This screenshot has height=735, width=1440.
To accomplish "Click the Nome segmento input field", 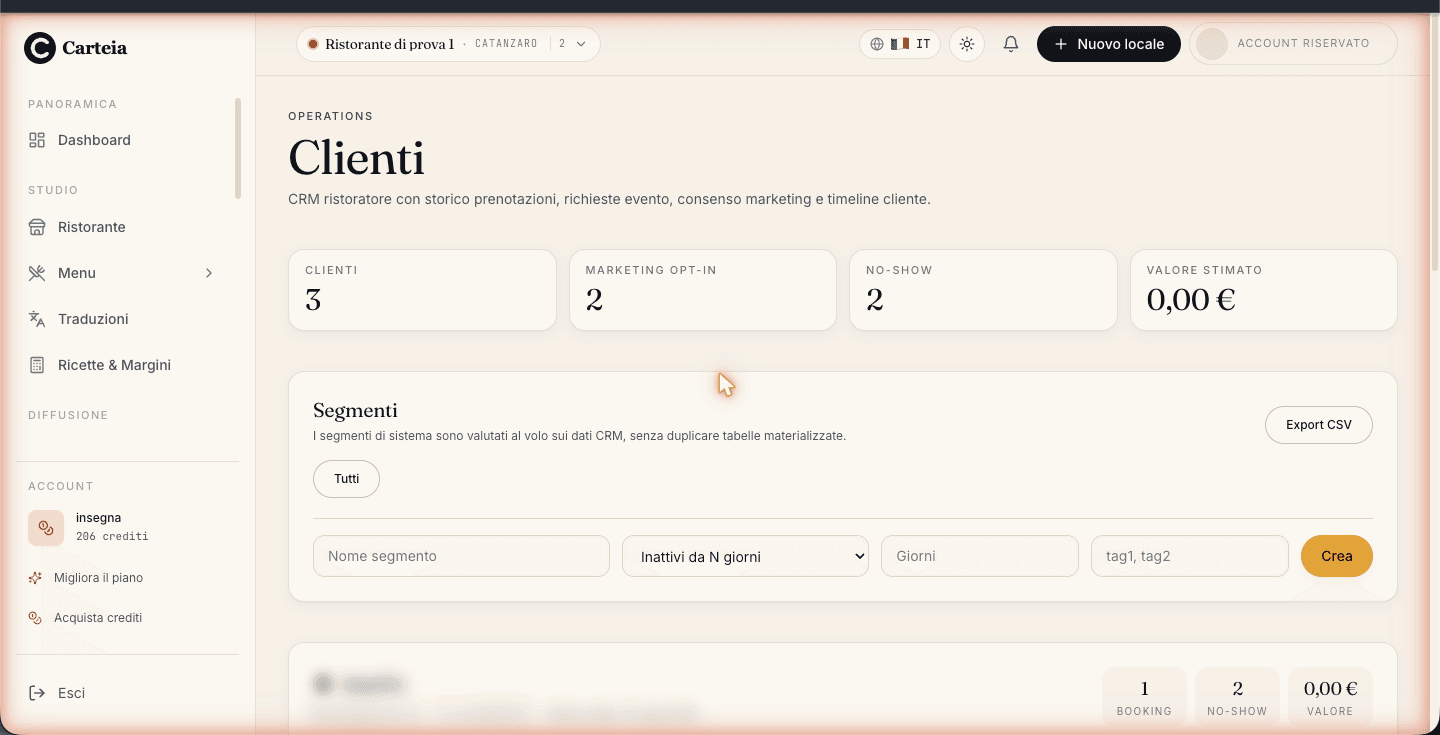I will [x=461, y=556].
